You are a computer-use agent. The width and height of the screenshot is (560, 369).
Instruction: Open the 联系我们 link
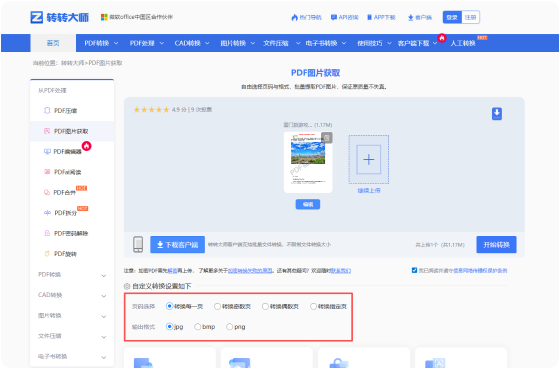(341, 271)
